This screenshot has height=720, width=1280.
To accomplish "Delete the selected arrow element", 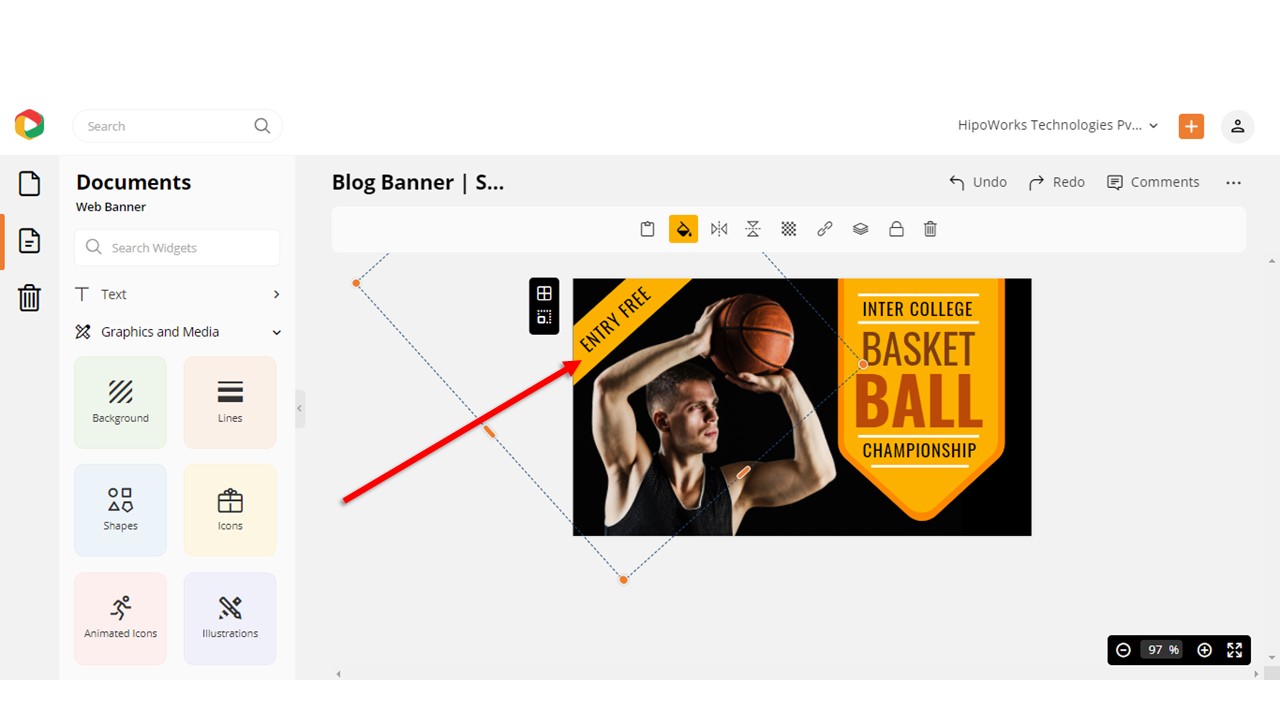I will point(930,229).
